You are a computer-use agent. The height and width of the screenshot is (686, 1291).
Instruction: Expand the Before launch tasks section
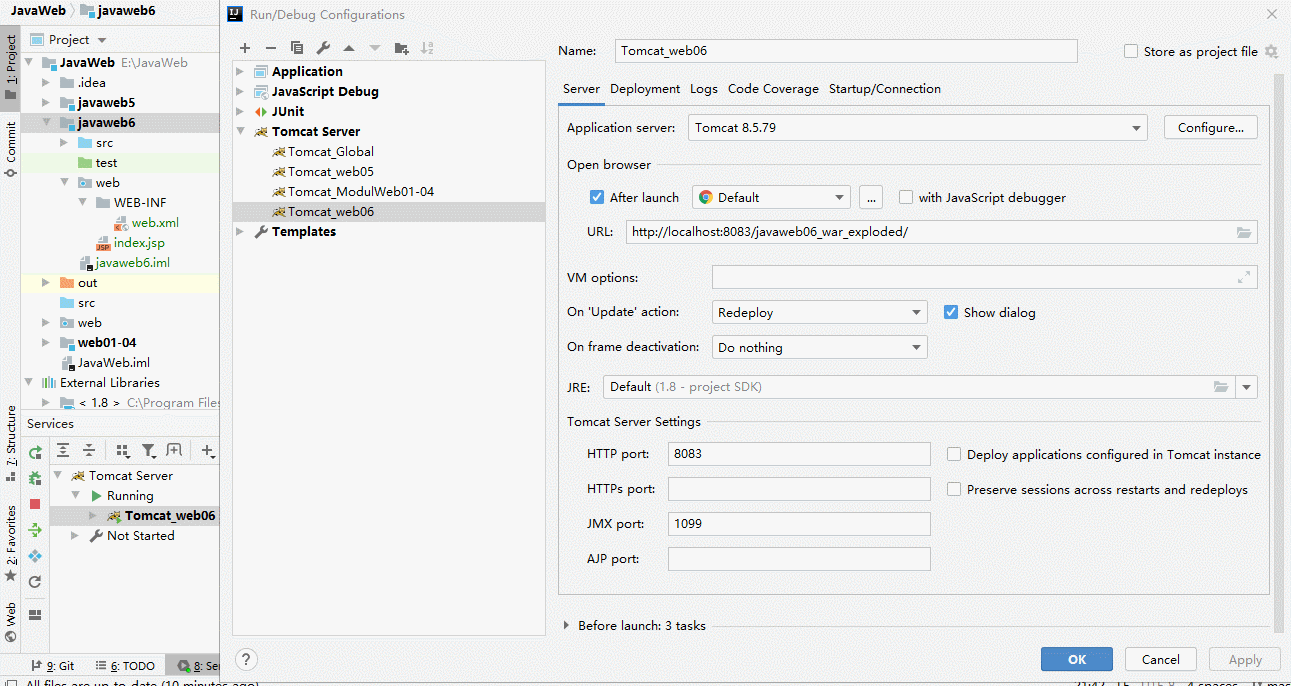click(x=568, y=625)
